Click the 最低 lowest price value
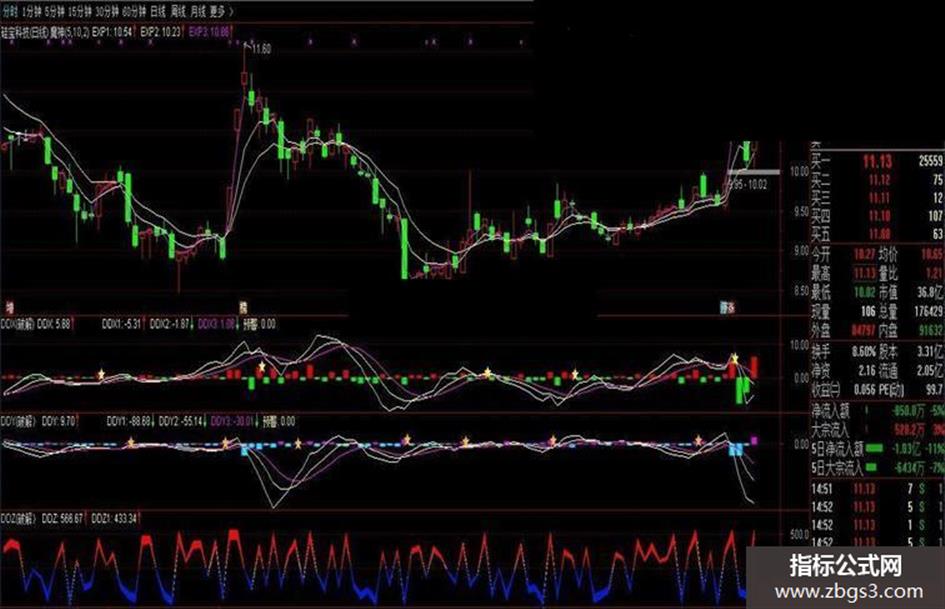 coord(865,292)
